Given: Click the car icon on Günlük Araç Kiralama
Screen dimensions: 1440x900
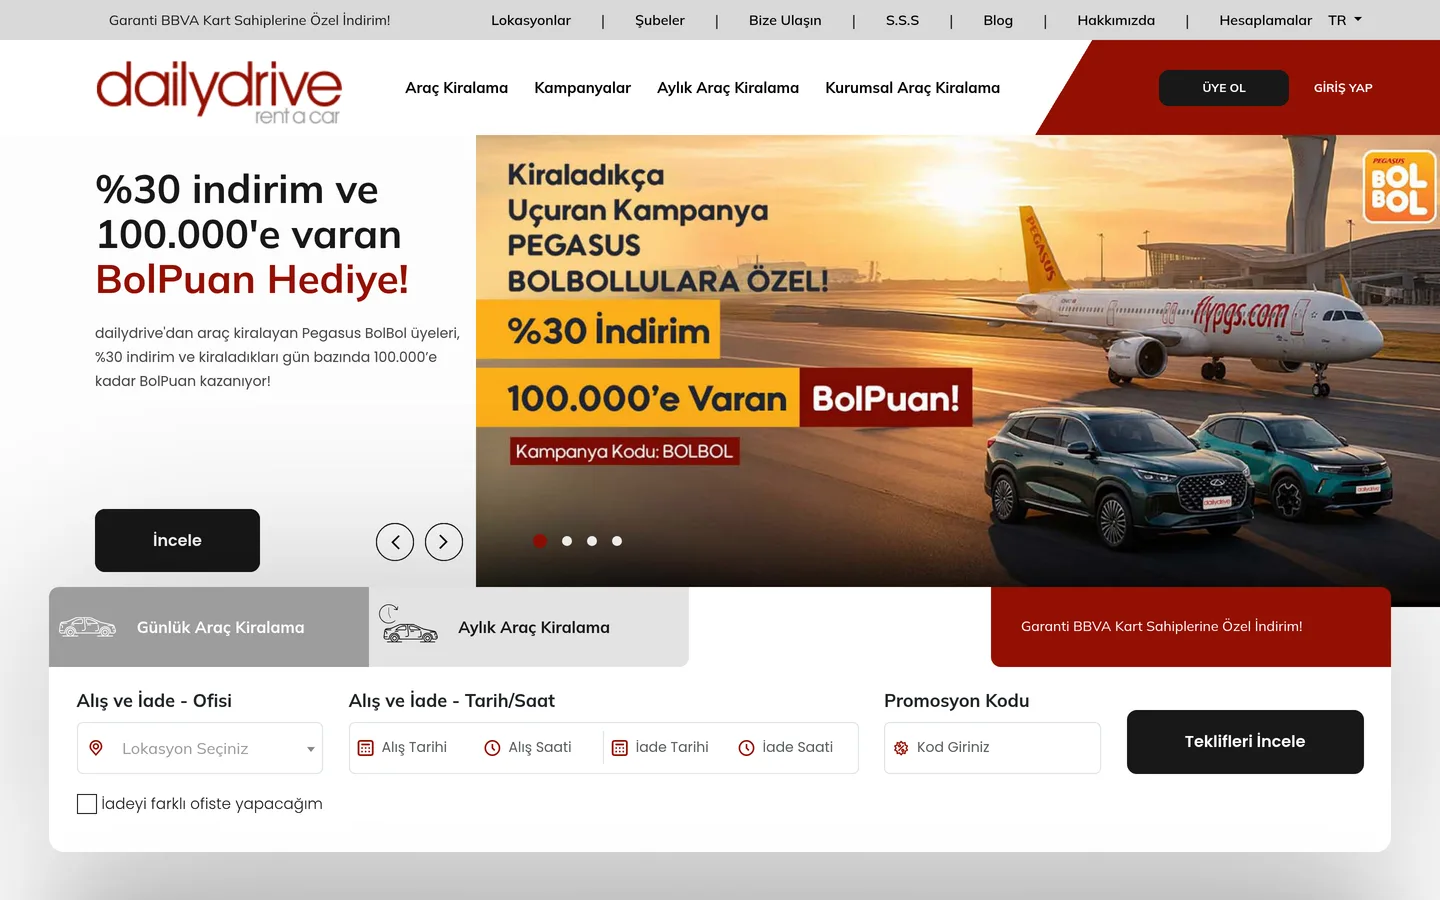Looking at the screenshot, I should pyautogui.click(x=87, y=627).
